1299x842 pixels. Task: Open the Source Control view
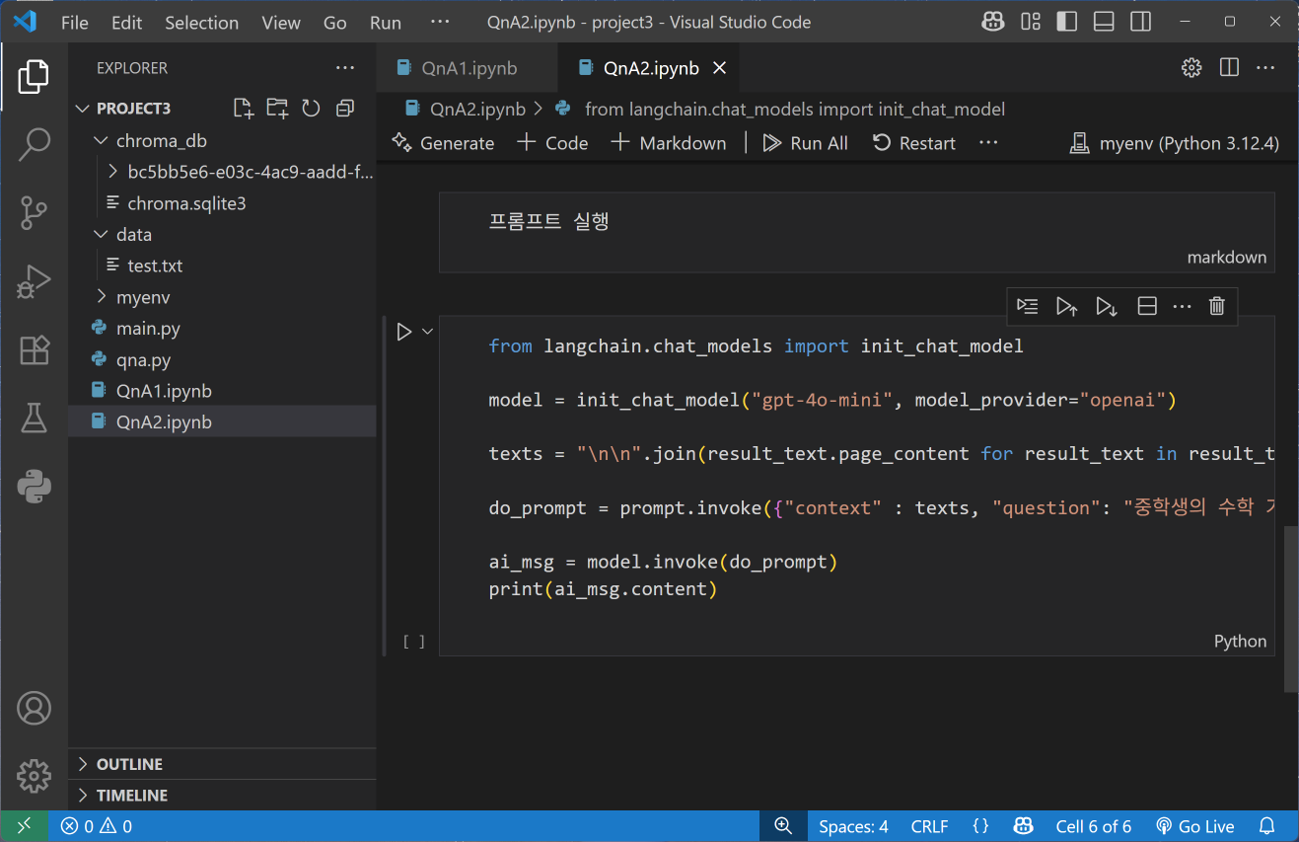tap(34, 213)
